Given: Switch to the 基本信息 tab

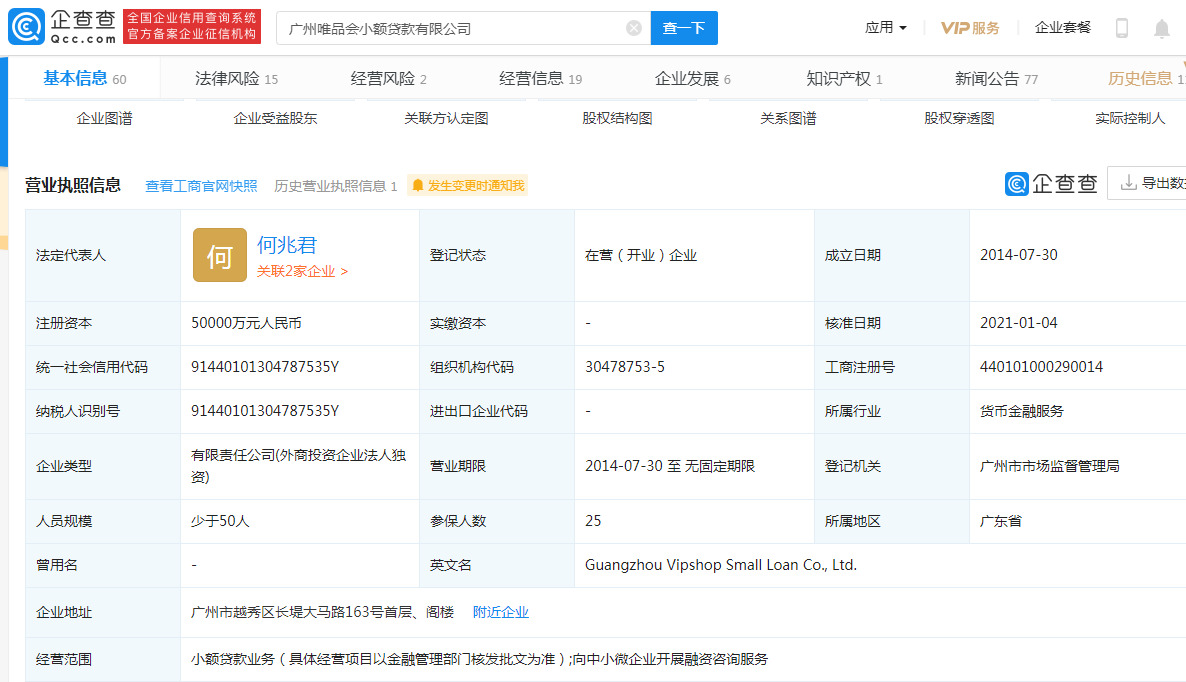Looking at the screenshot, I should click(84, 78).
